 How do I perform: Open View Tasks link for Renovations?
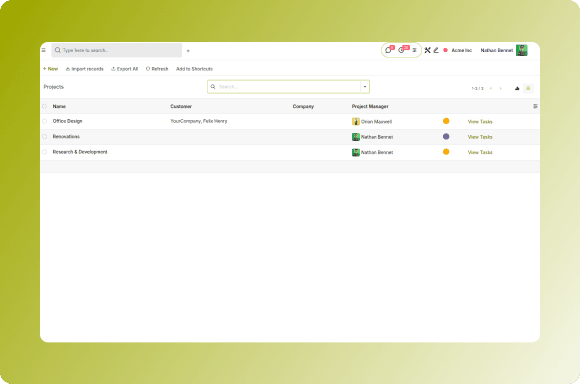coord(480,137)
